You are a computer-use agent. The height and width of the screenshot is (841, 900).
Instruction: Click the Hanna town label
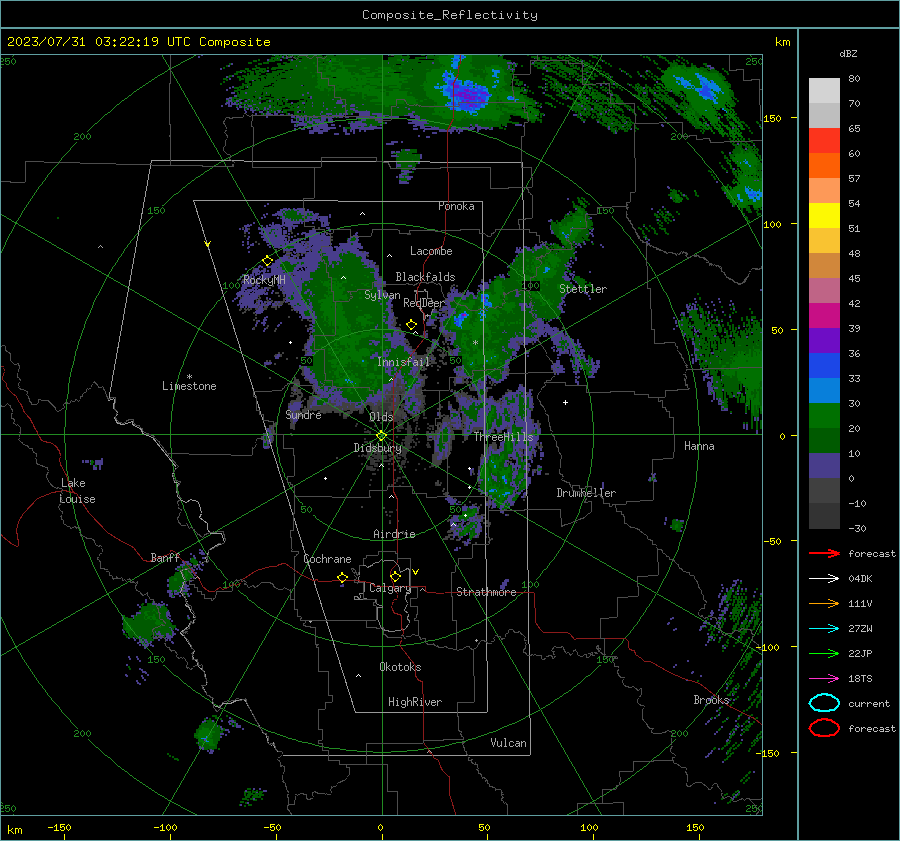(x=699, y=446)
